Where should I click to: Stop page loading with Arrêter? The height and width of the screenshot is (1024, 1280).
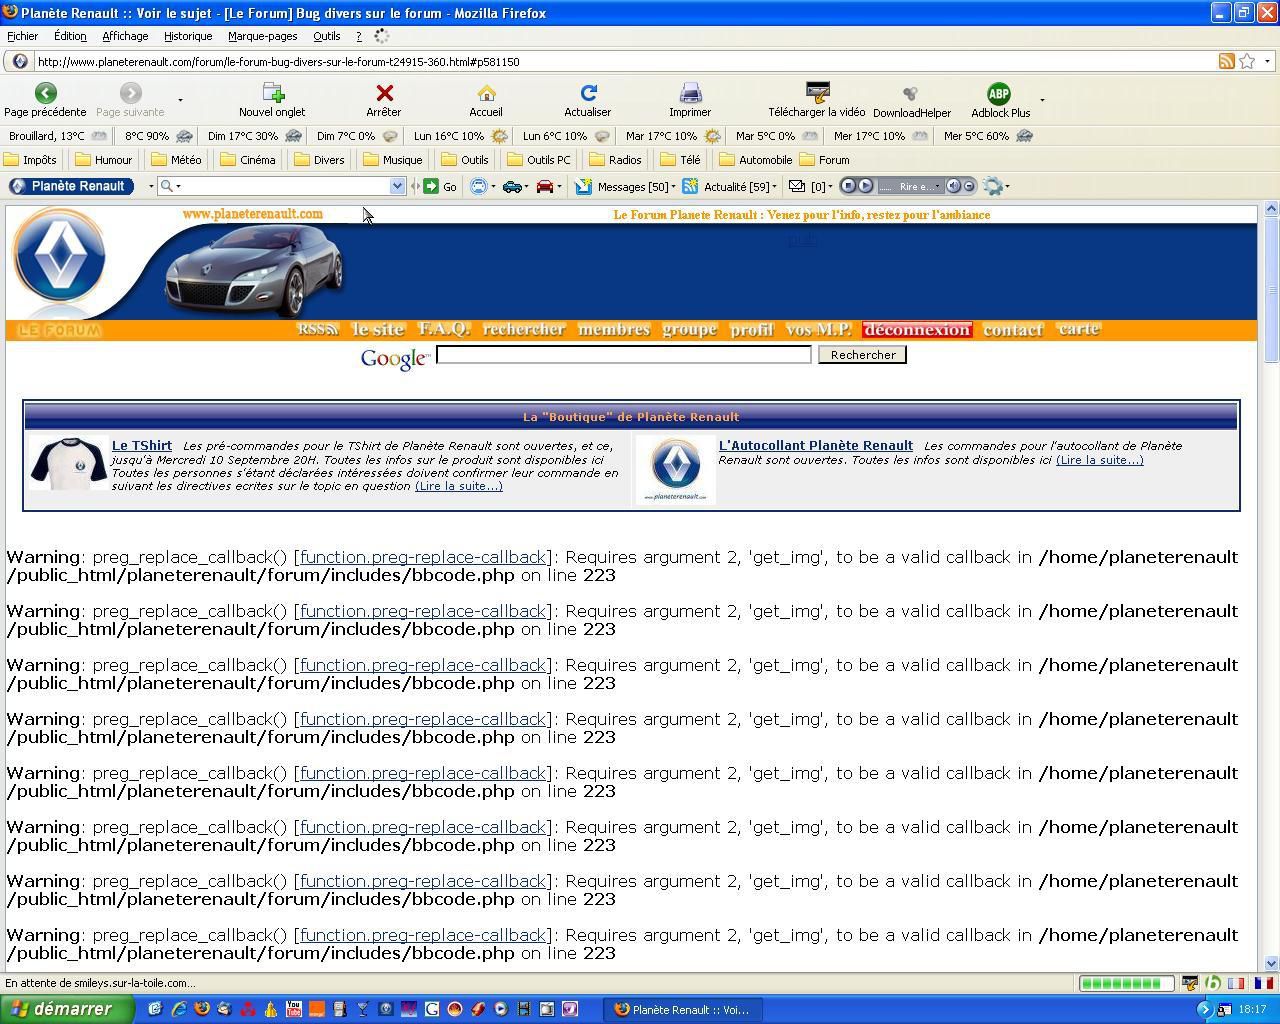(384, 100)
